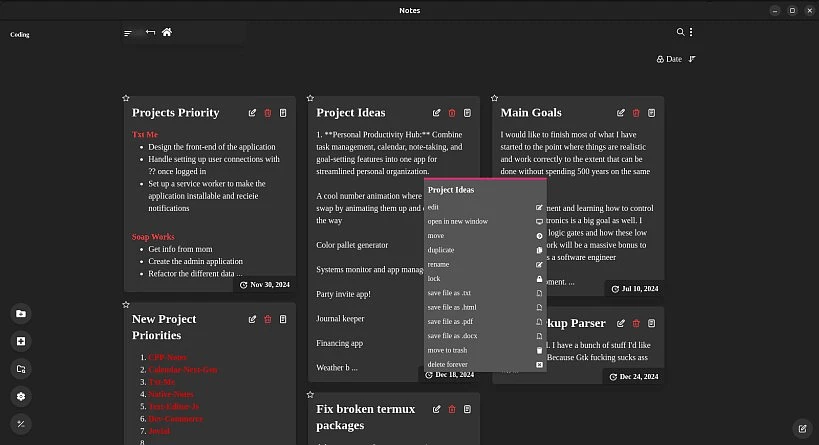Click the bottom sidebar percent-style icon

pyautogui.click(x=21, y=424)
